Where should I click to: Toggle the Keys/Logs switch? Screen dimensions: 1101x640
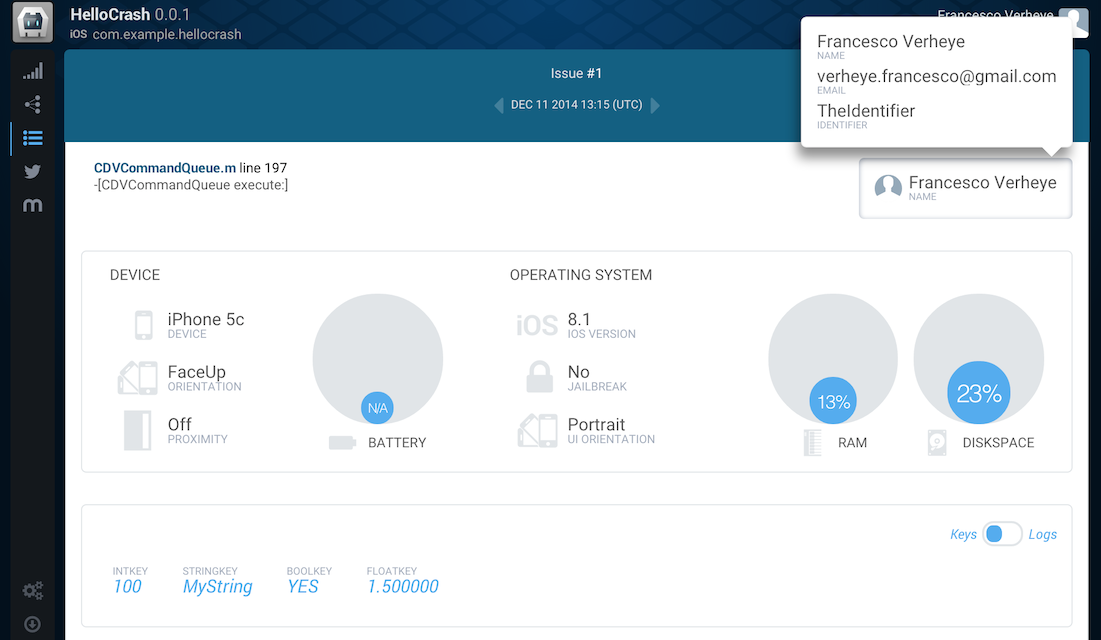(1002, 534)
